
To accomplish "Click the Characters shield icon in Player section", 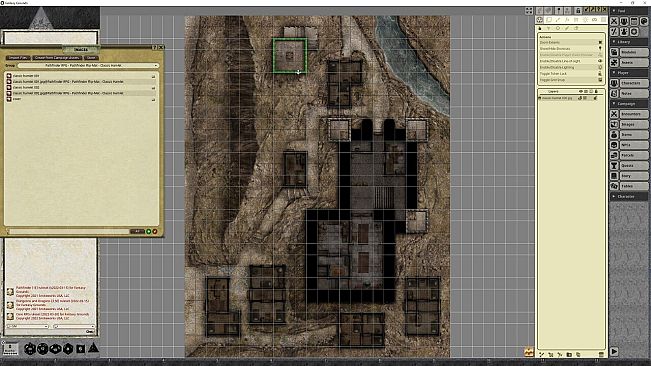I will 614,83.
